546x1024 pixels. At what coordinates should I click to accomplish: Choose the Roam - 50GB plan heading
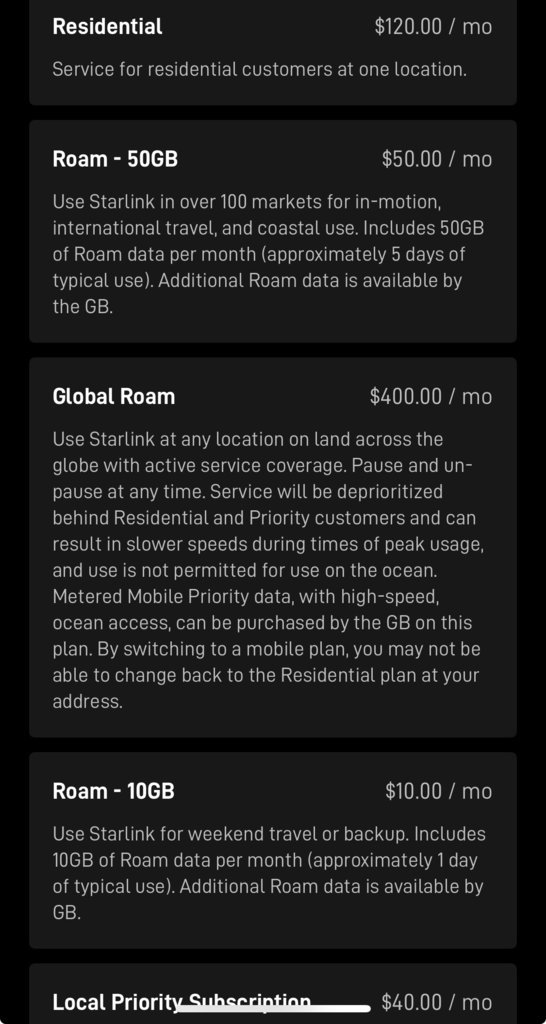pos(115,159)
